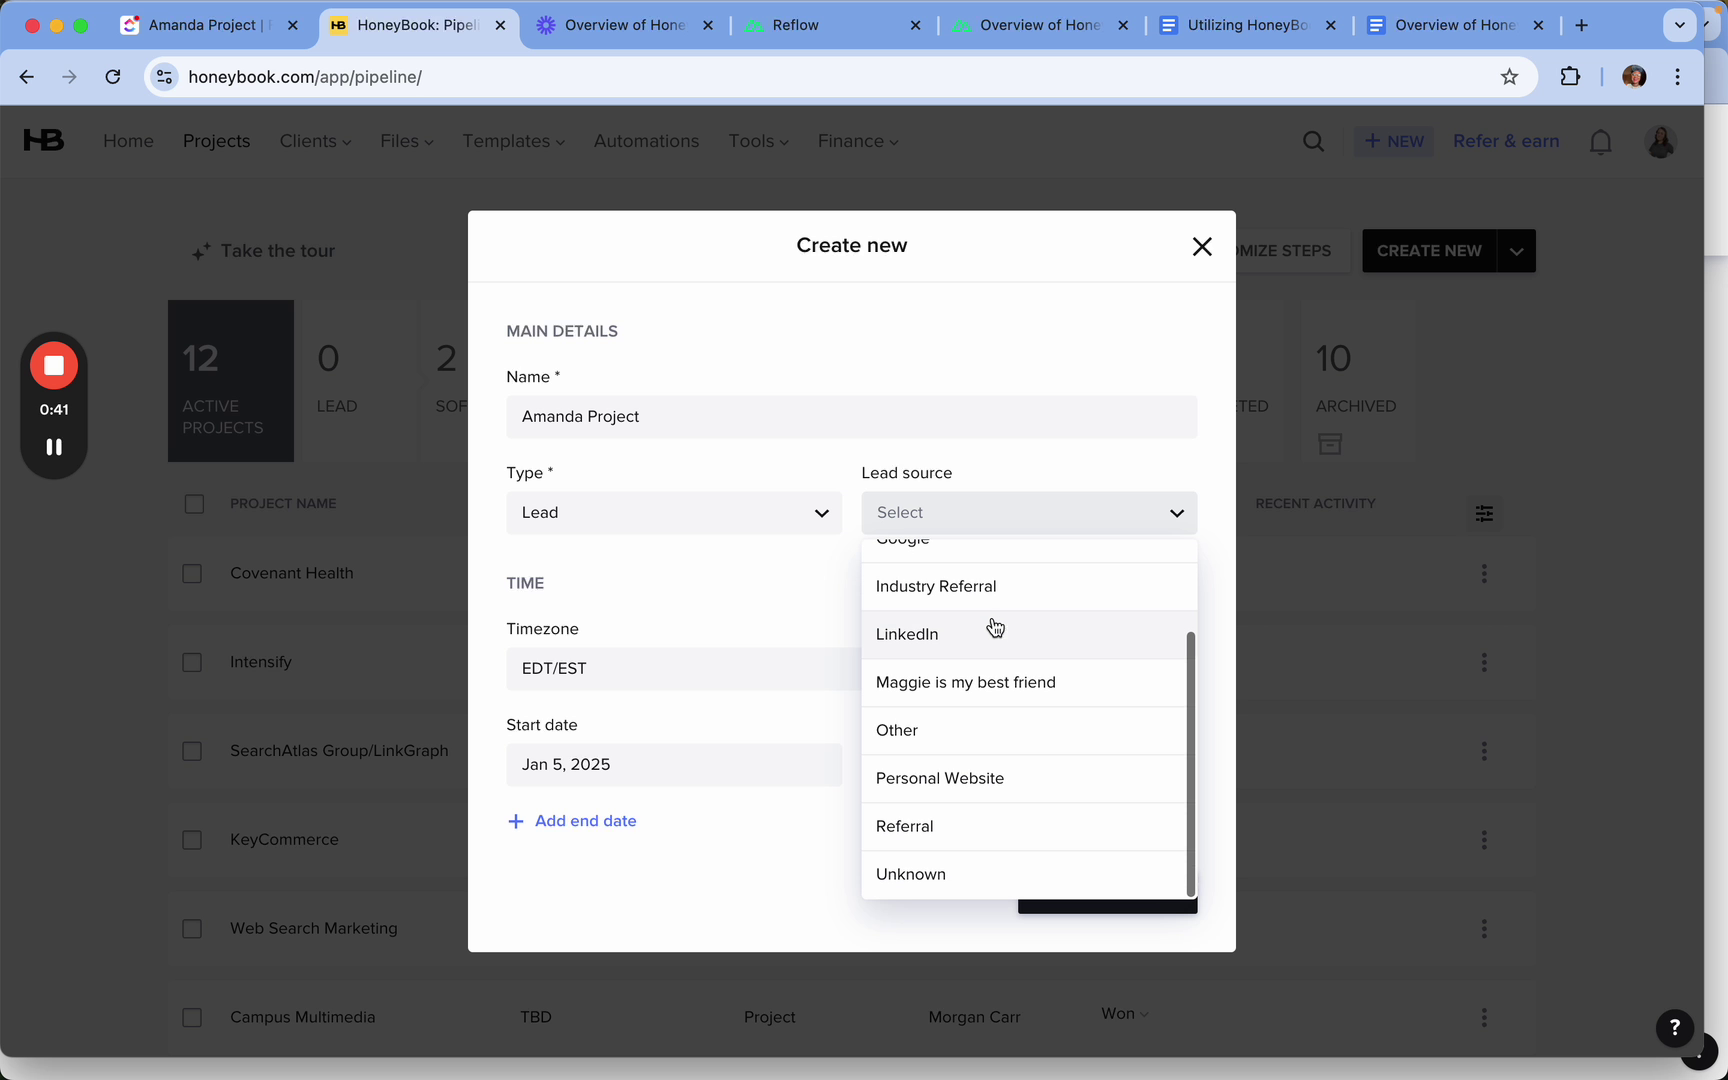Screen dimensions: 1728x1080
Task: Check the KeyCommerce project checkbox
Action: [192, 840]
